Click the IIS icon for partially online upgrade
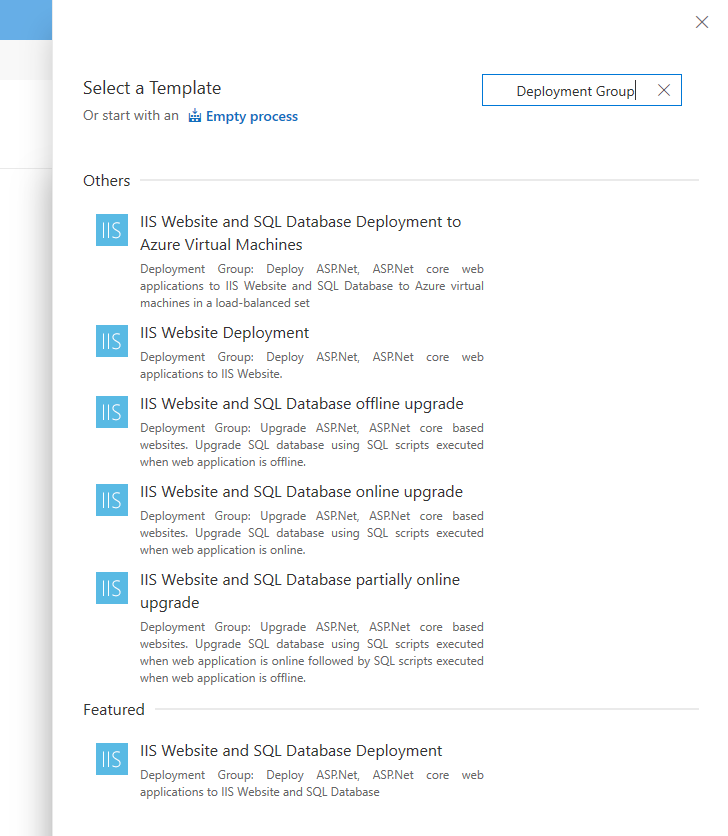This screenshot has width=728, height=836. tap(111, 588)
